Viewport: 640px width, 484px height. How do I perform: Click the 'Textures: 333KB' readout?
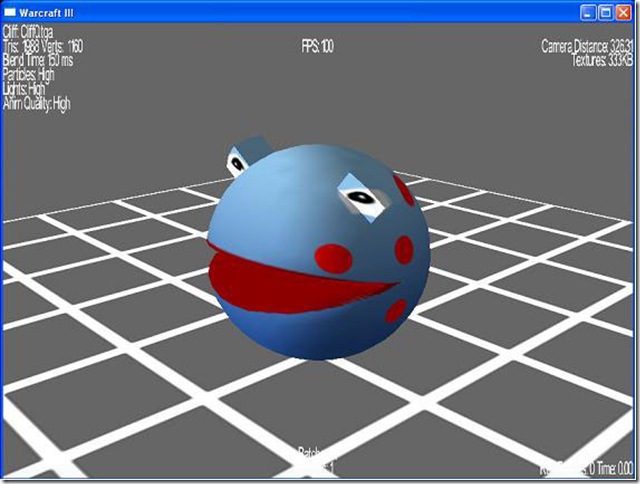(x=602, y=60)
